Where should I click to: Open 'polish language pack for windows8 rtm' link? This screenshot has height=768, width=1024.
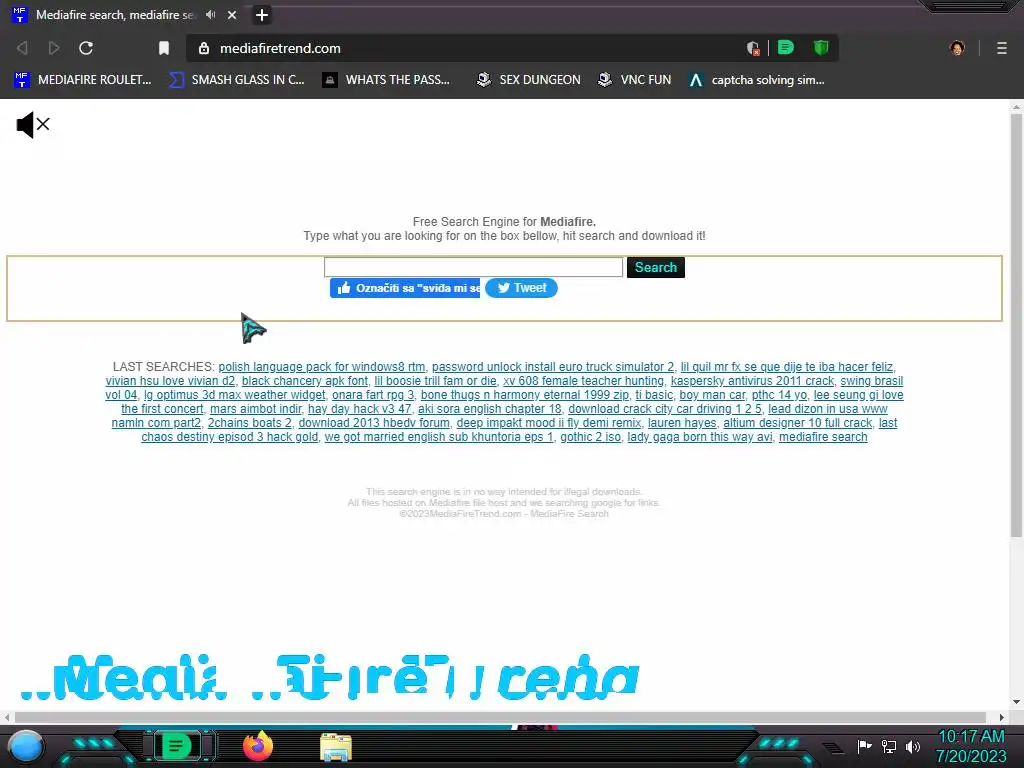click(322, 367)
